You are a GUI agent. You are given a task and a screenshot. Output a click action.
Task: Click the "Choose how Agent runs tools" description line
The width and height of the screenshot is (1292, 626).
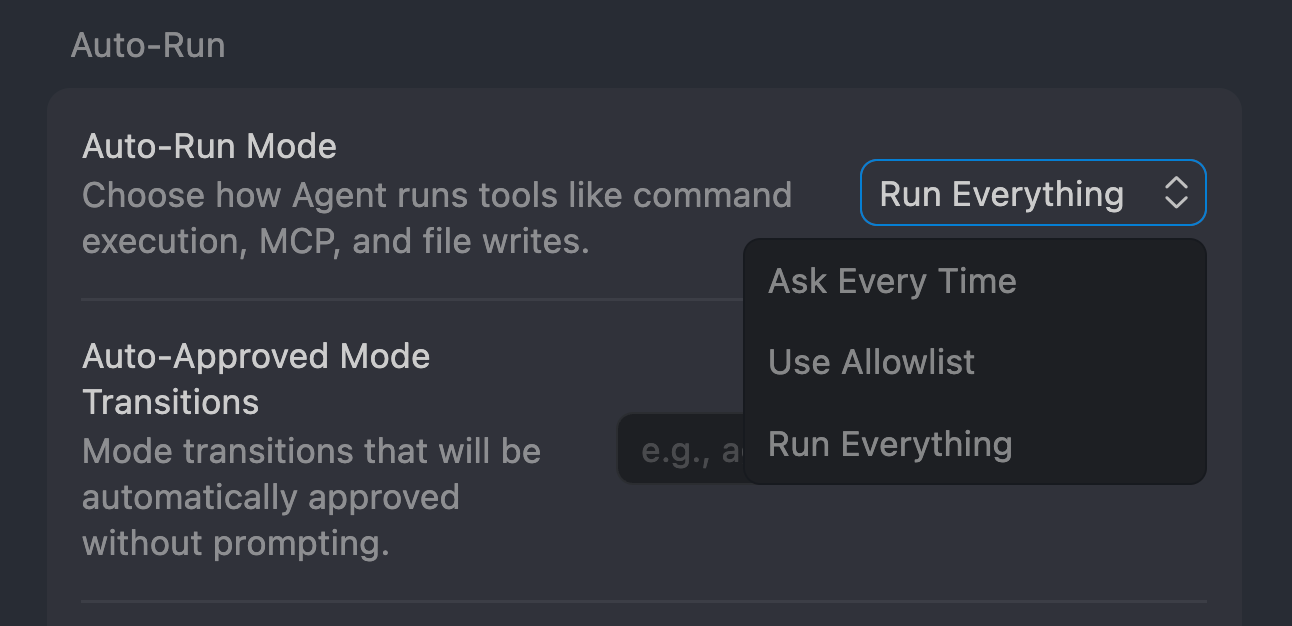[436, 195]
